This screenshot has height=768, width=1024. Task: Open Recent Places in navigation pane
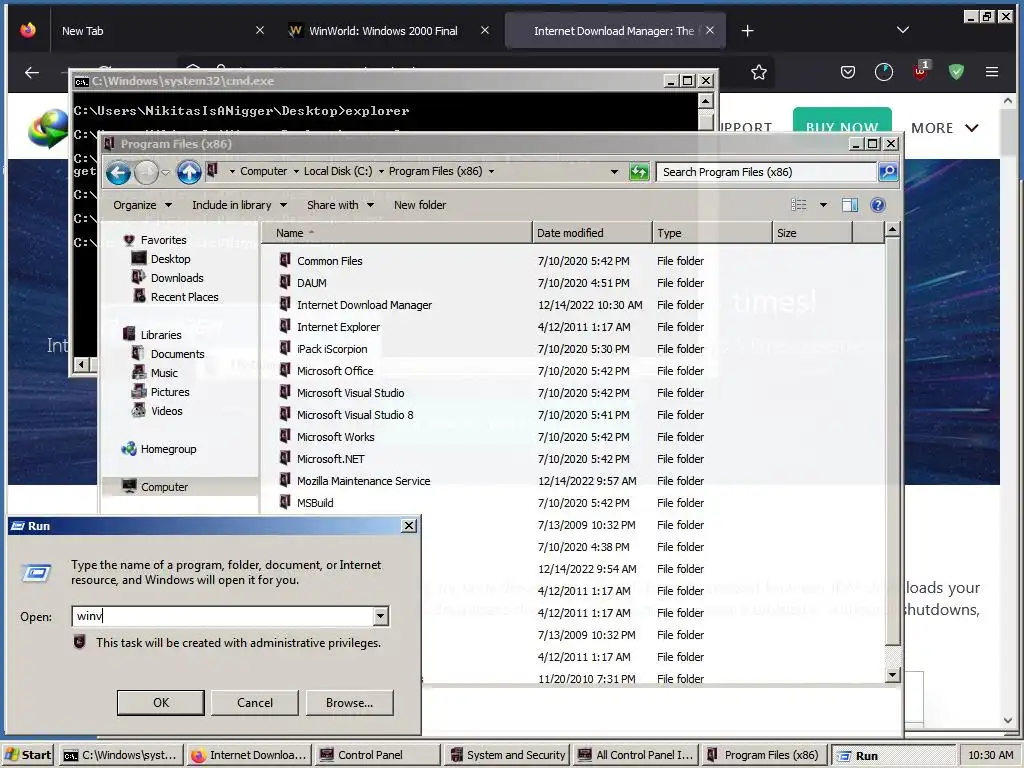pyautogui.click(x=184, y=296)
